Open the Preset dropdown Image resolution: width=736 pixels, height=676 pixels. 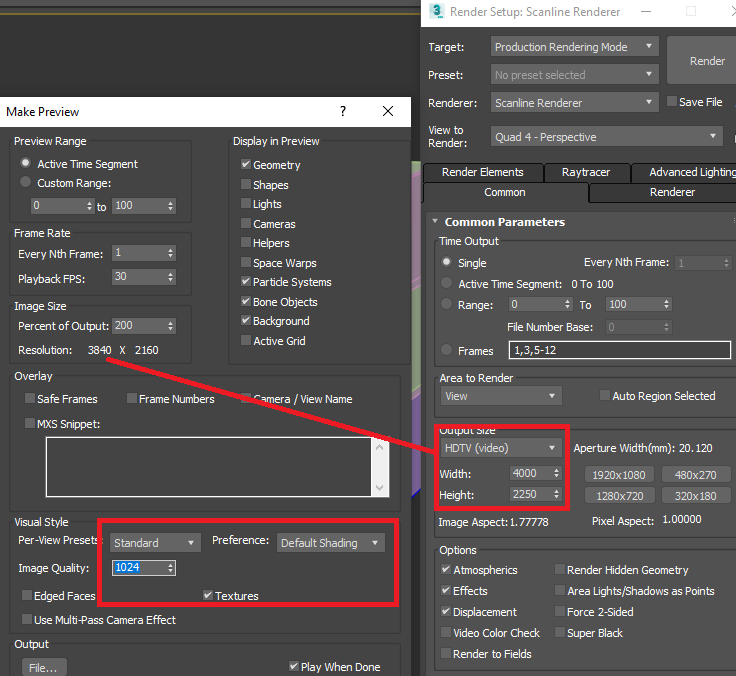click(575, 75)
